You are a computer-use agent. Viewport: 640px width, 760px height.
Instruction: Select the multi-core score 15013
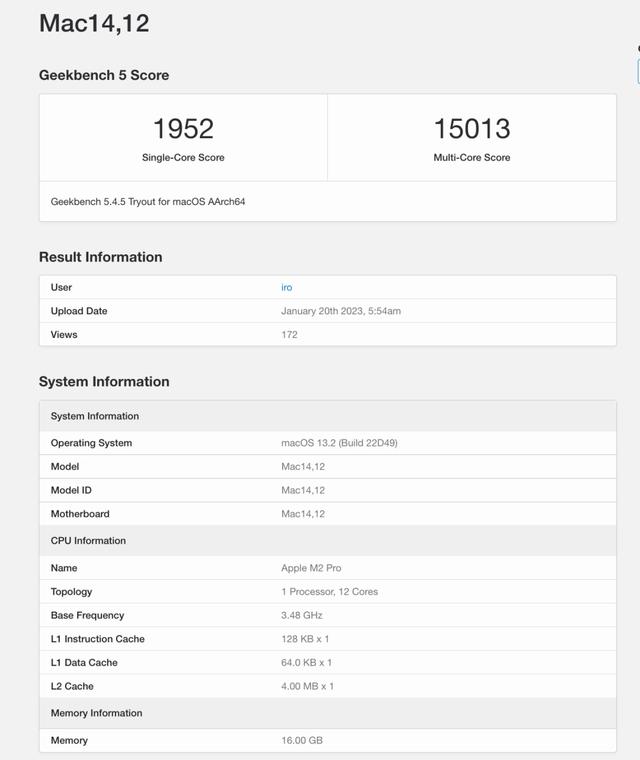(472, 128)
